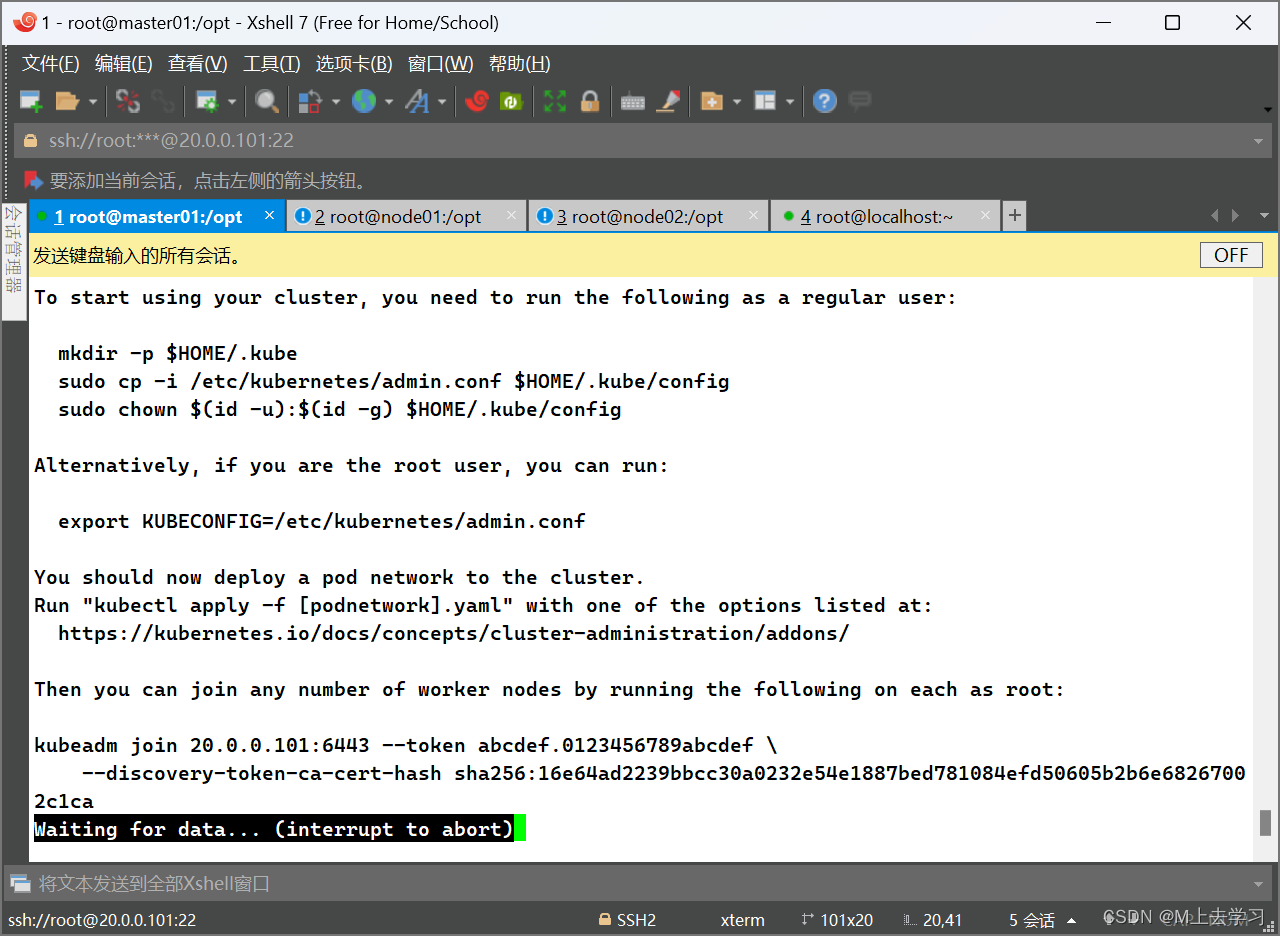Close the root@master01:/opt tab
Viewport: 1280px width, 936px height.
[269, 215]
